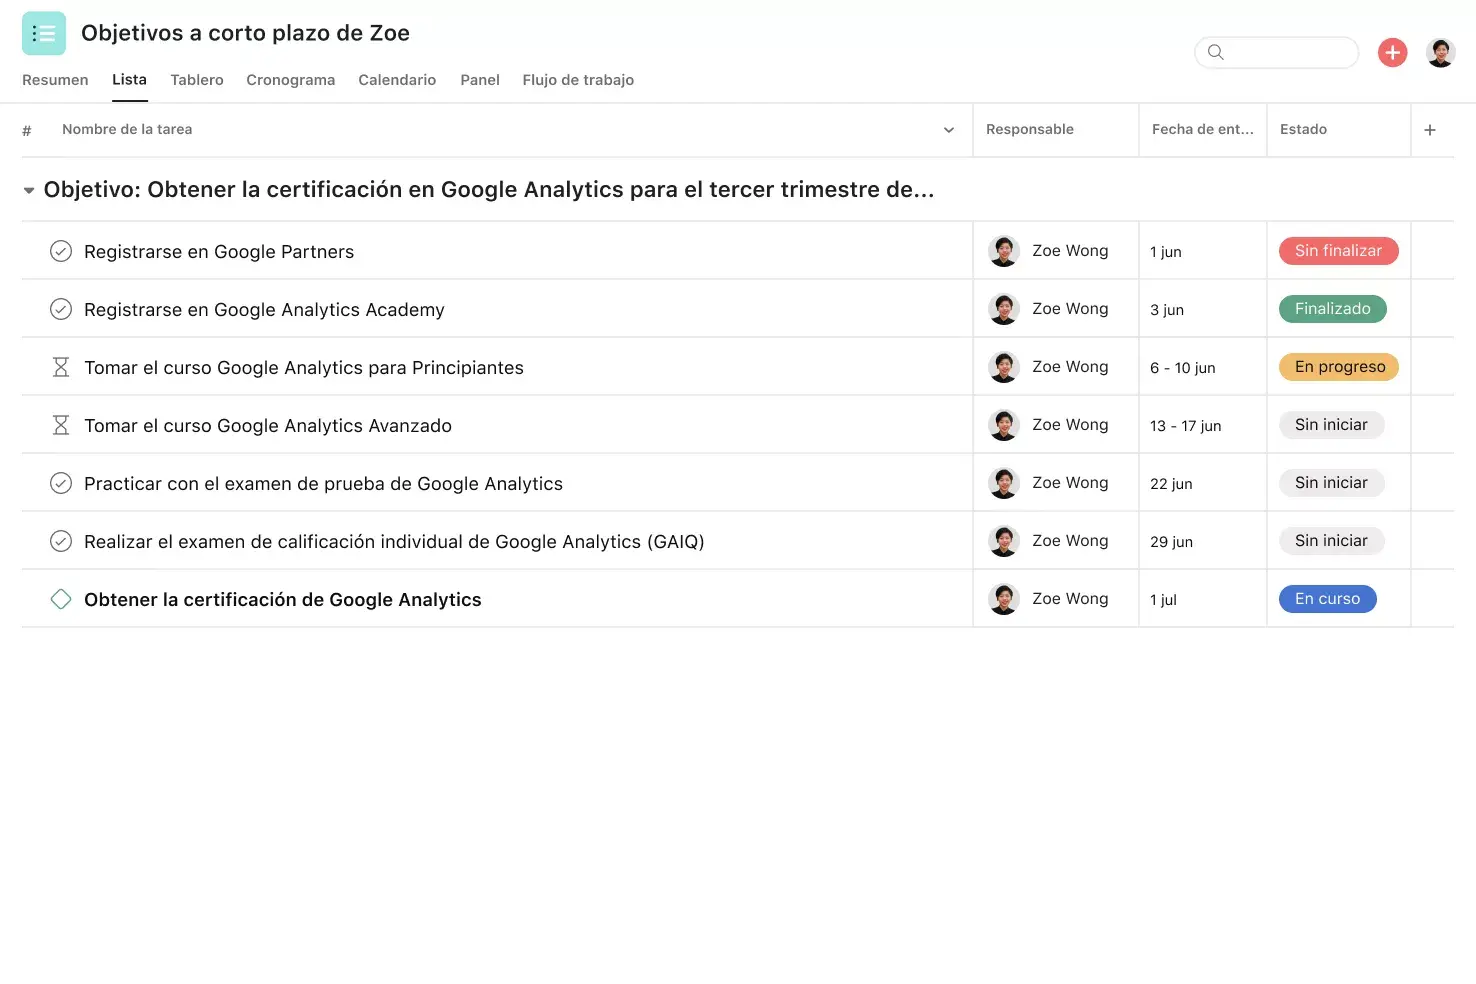Viewport: 1476px width, 984px height.
Task: Click the Objetivo section heading text
Action: 489,190
